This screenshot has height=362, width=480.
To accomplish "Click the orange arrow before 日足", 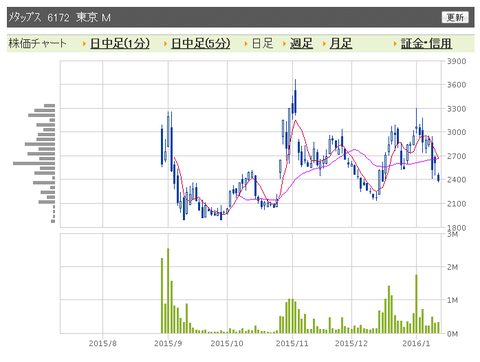I will pos(246,44).
